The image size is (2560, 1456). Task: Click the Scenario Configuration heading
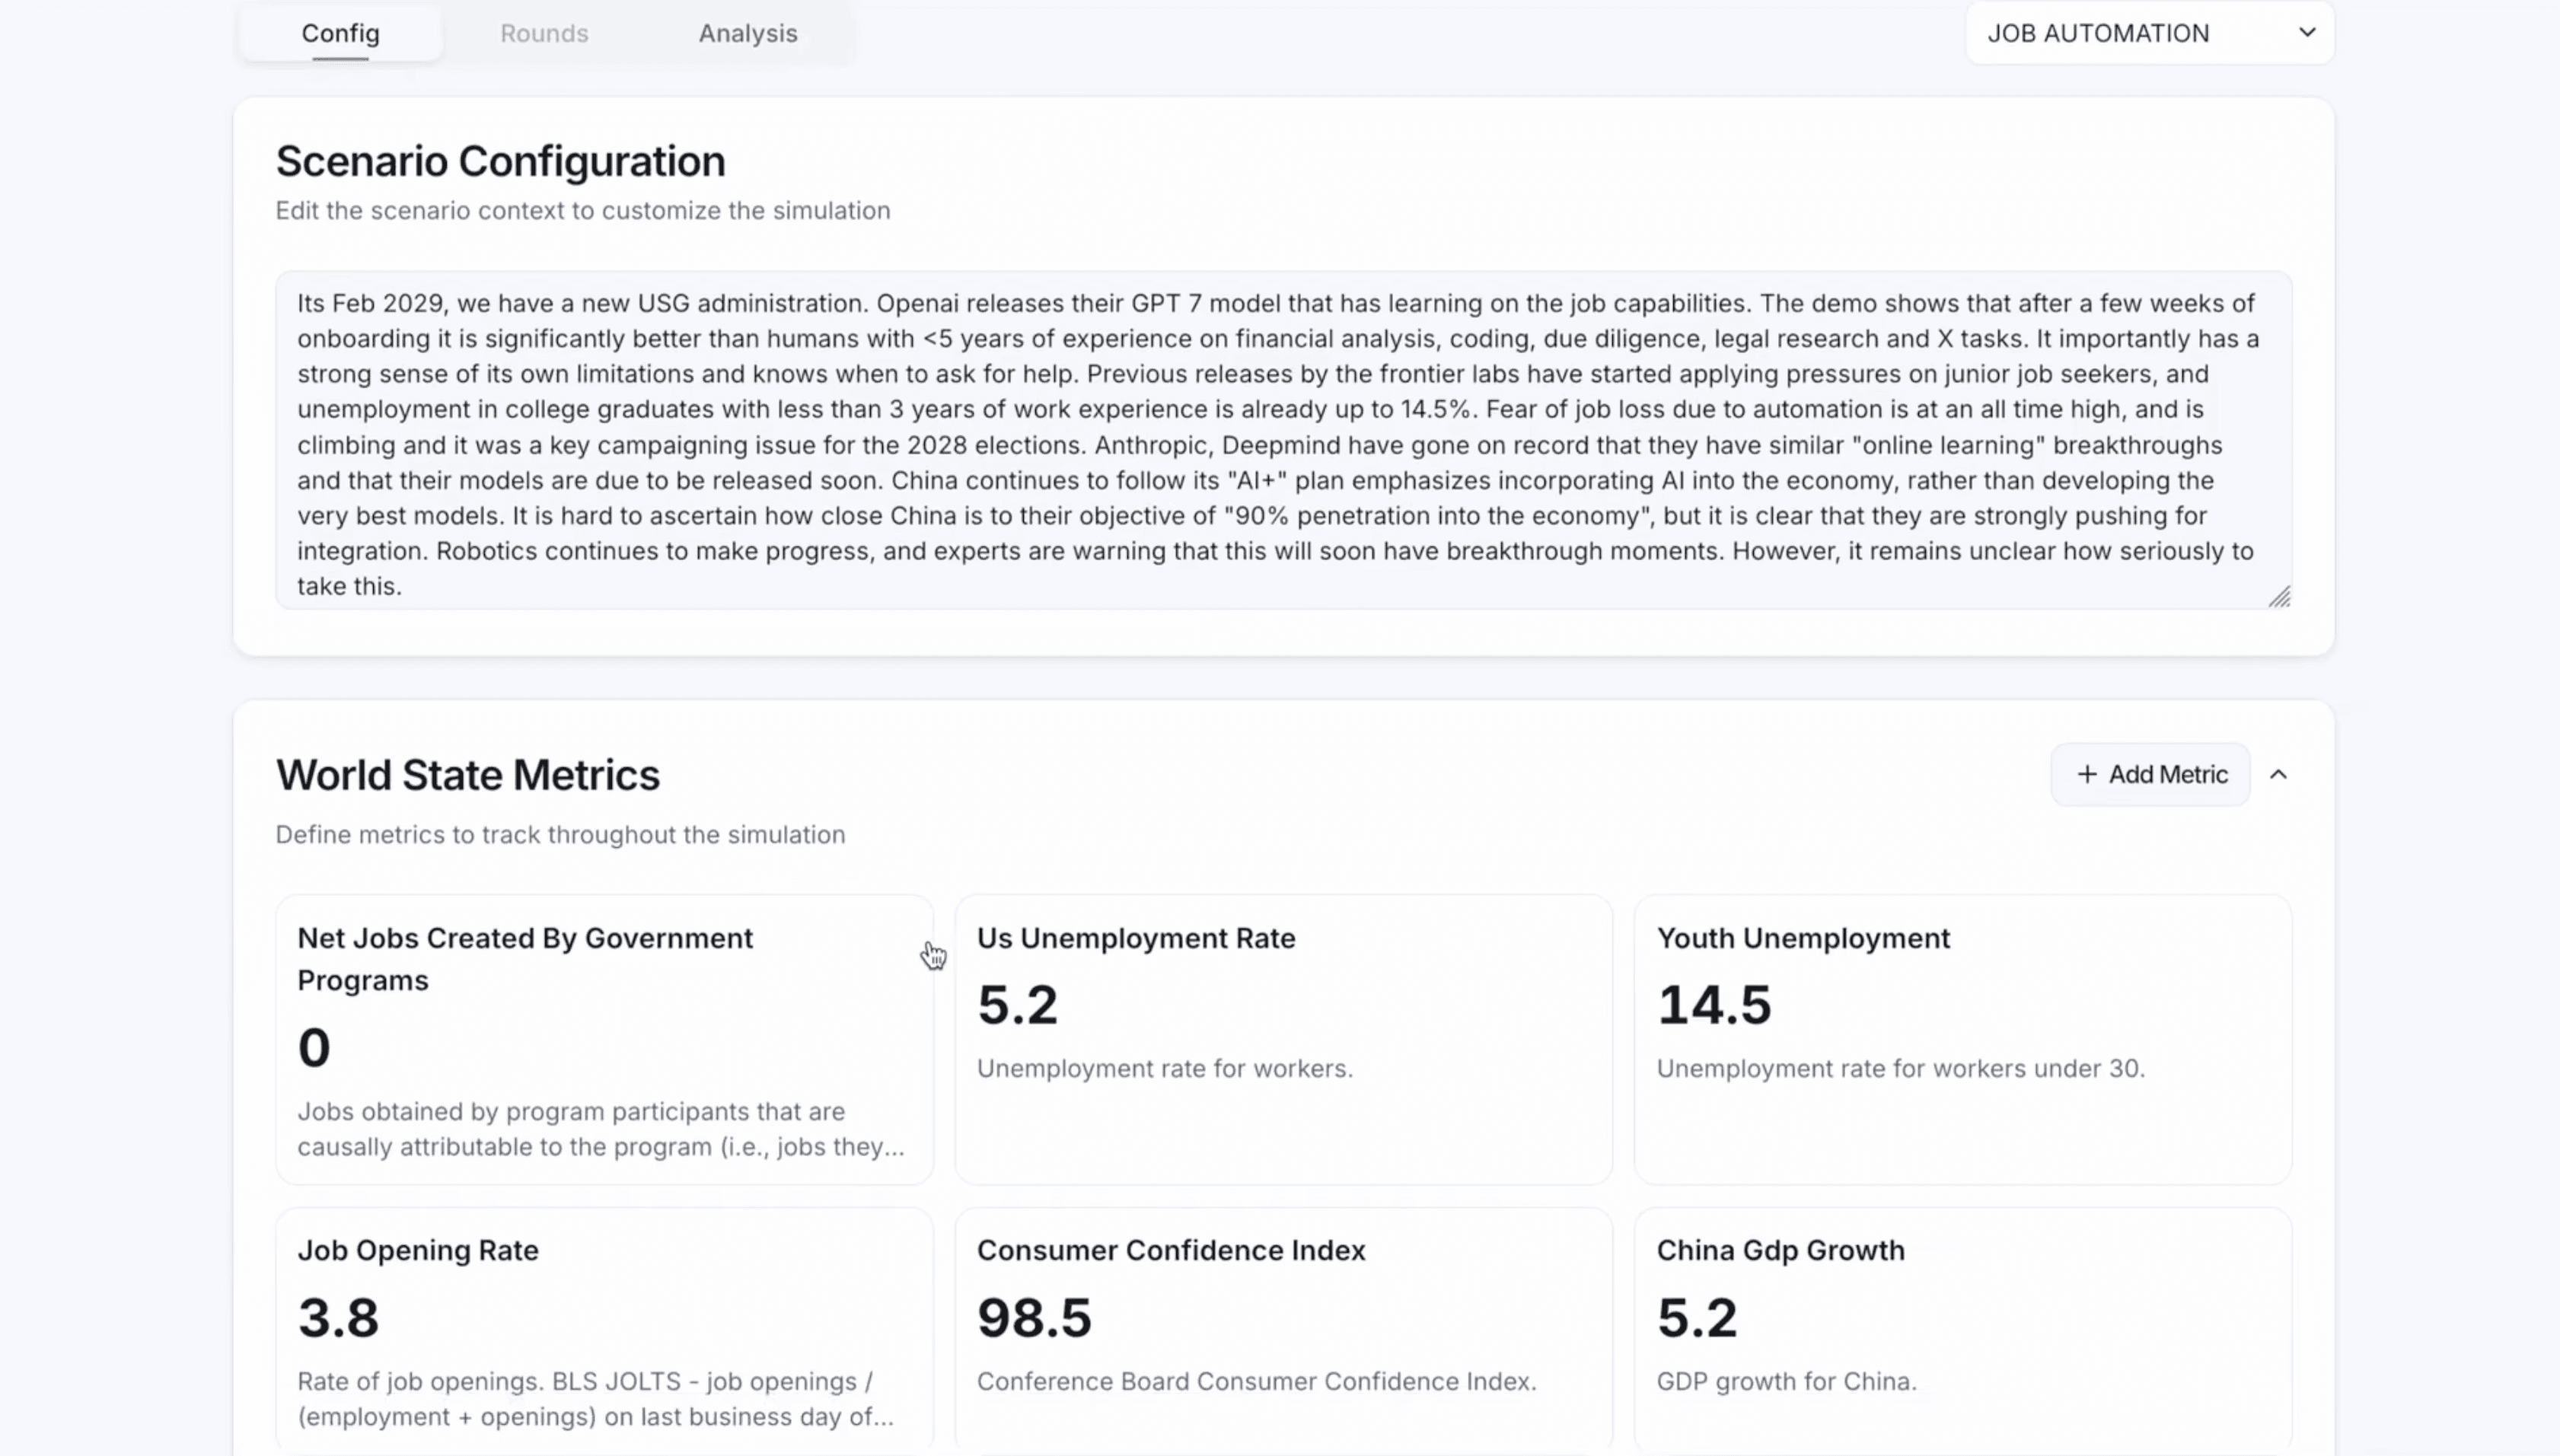500,161
